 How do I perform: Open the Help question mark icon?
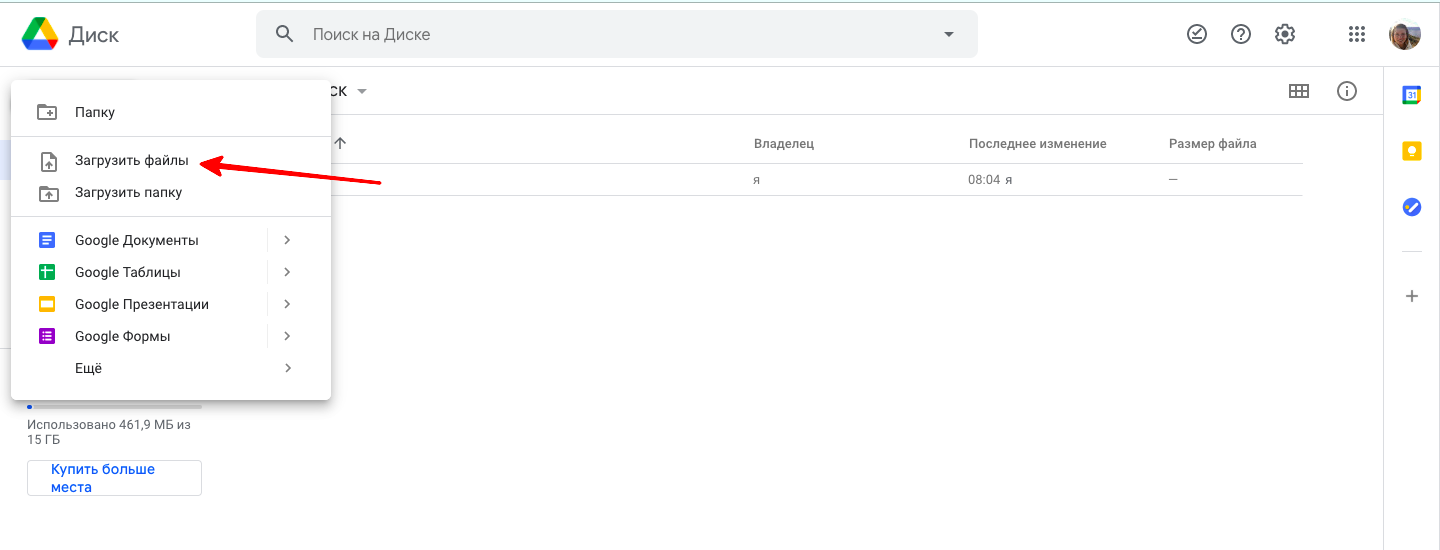point(1241,34)
